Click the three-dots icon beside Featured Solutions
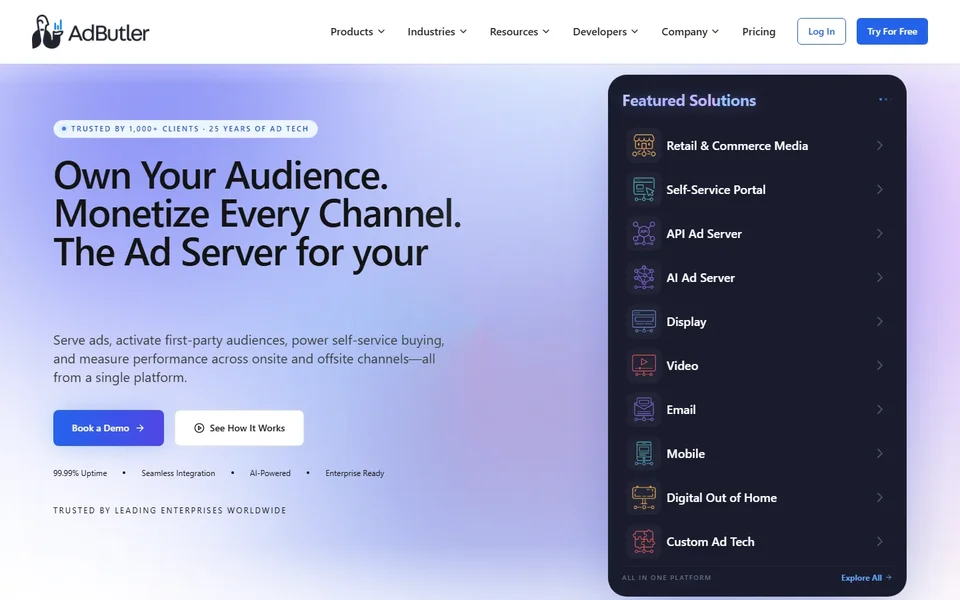This screenshot has height=600, width=960. tap(883, 99)
